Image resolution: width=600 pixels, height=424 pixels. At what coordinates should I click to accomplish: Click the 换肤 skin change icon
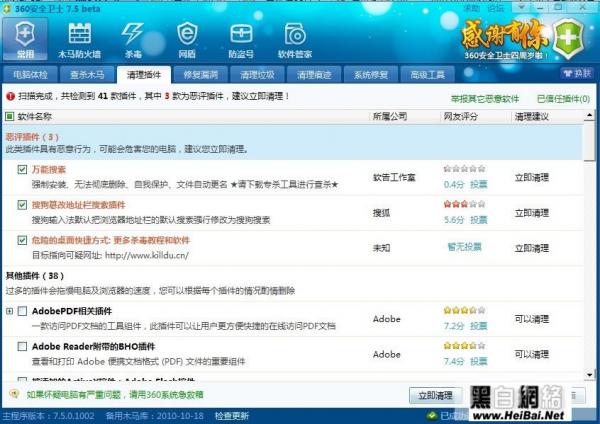(575, 73)
